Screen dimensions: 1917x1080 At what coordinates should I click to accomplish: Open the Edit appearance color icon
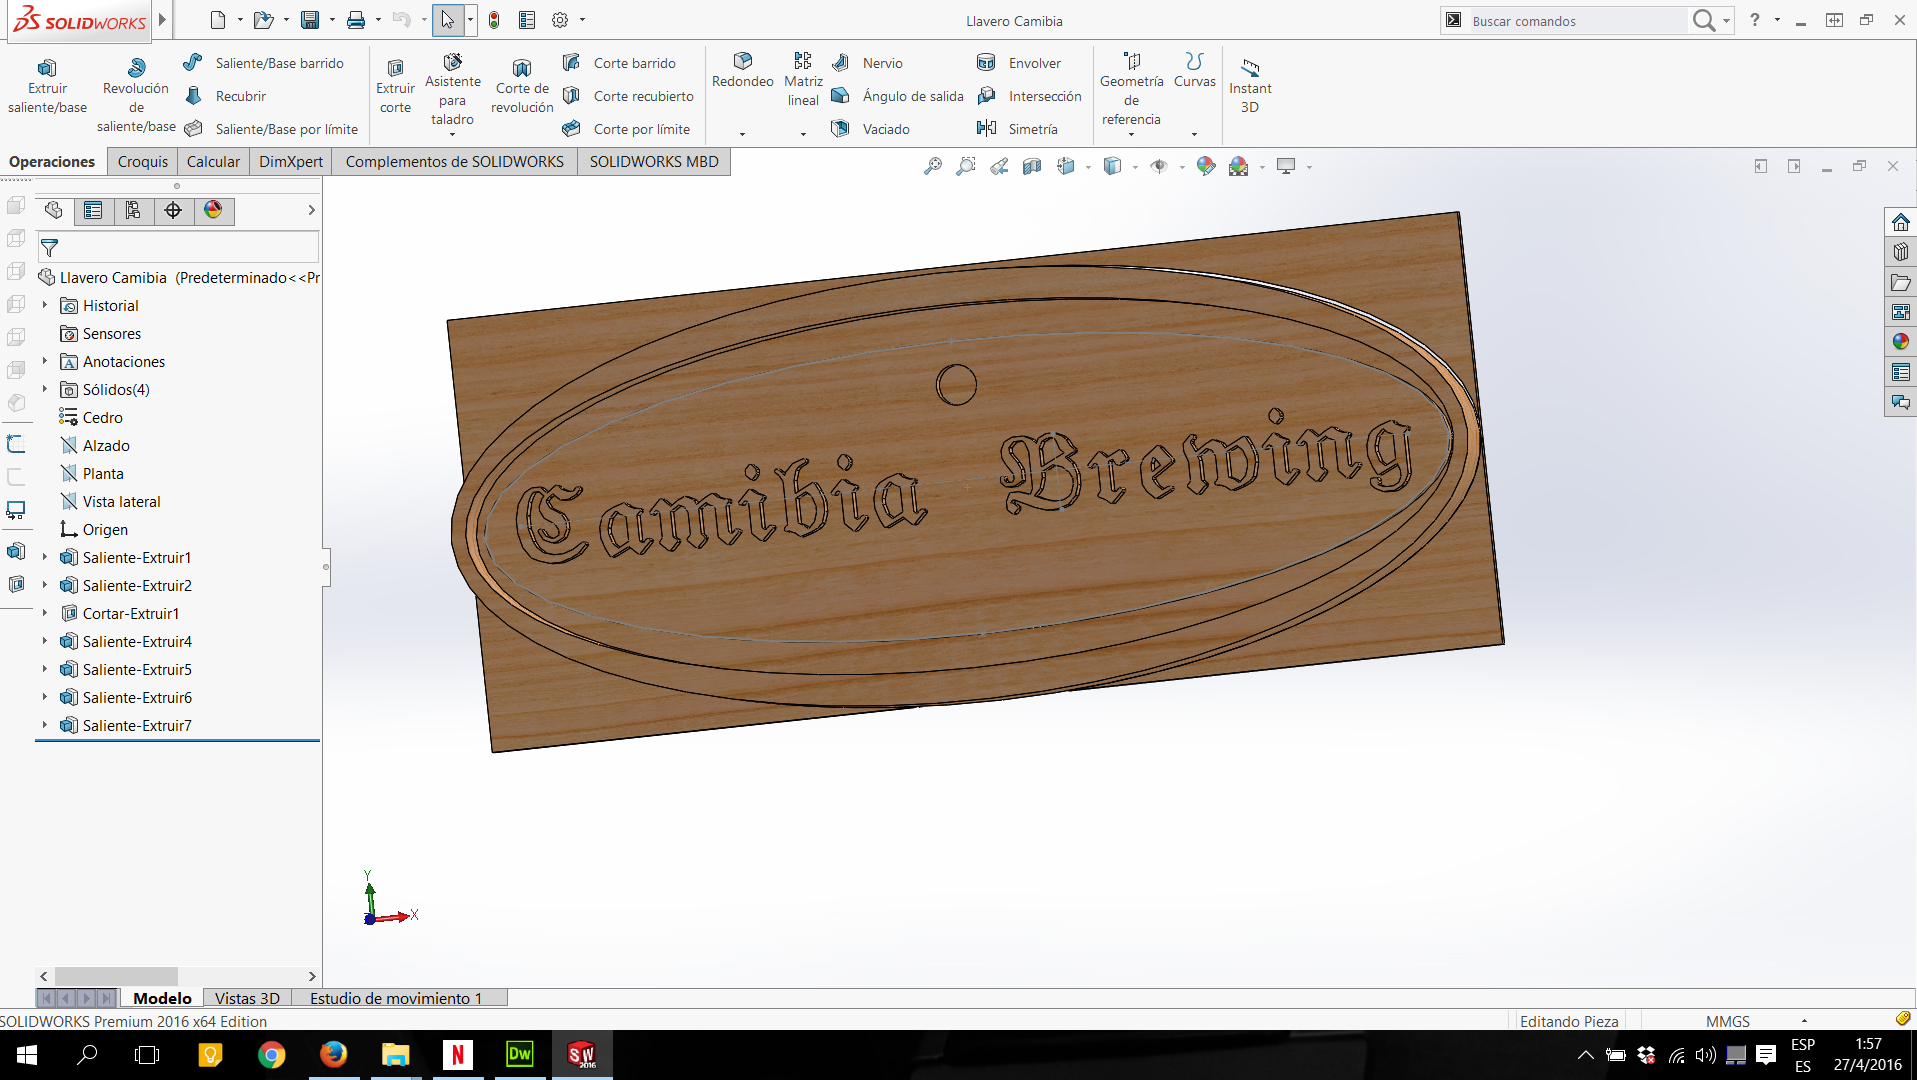click(x=1206, y=167)
